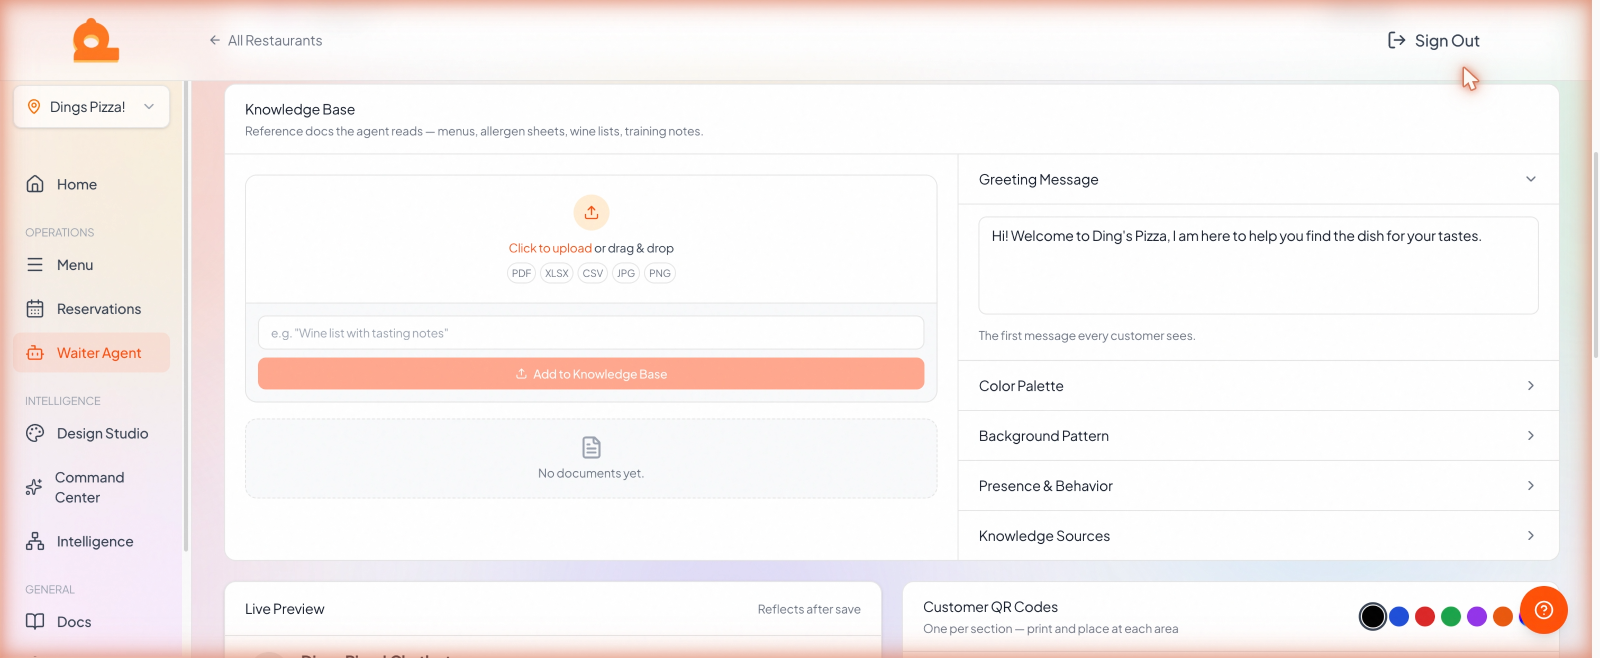Click the sidebar vertical scrollbar
The height and width of the screenshot is (658, 1600).
(x=186, y=315)
